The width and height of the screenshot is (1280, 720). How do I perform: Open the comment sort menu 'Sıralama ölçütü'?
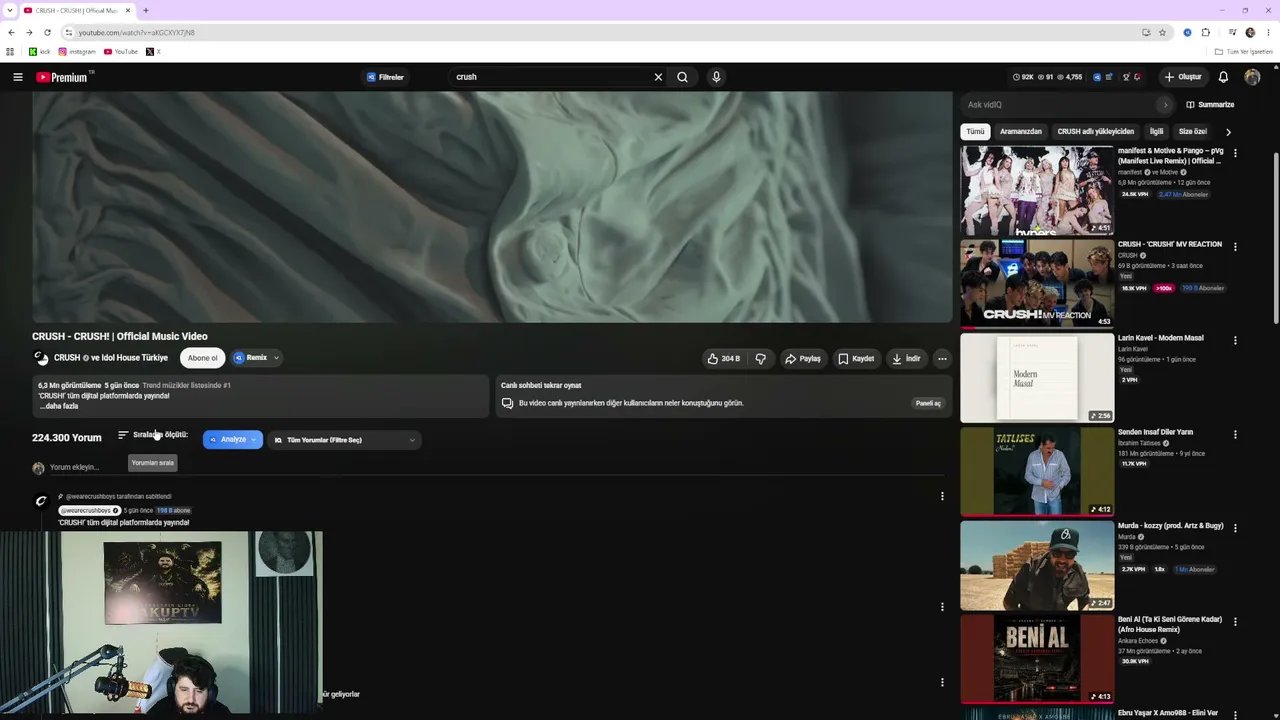153,435
